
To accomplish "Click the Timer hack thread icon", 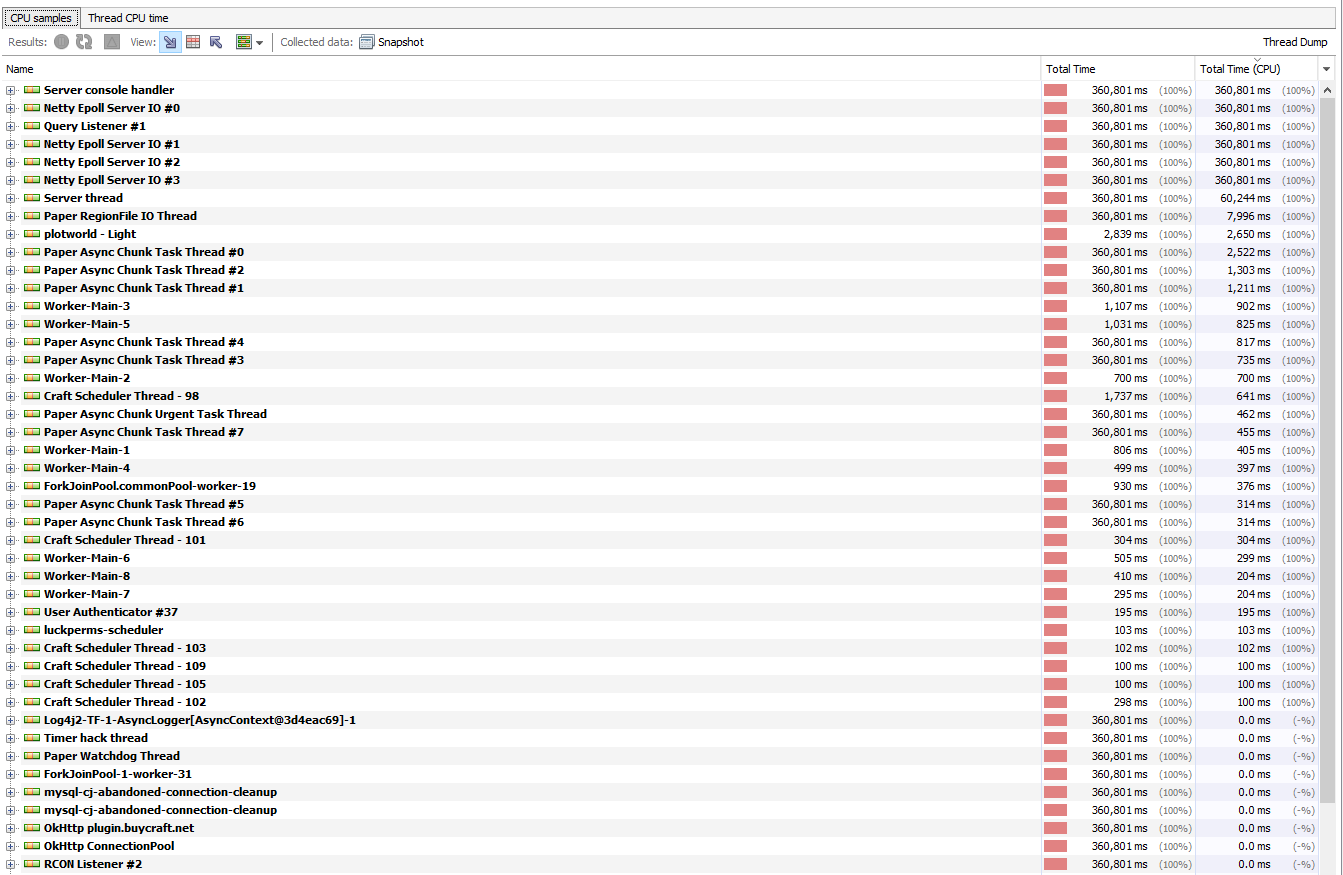I will 32,738.
